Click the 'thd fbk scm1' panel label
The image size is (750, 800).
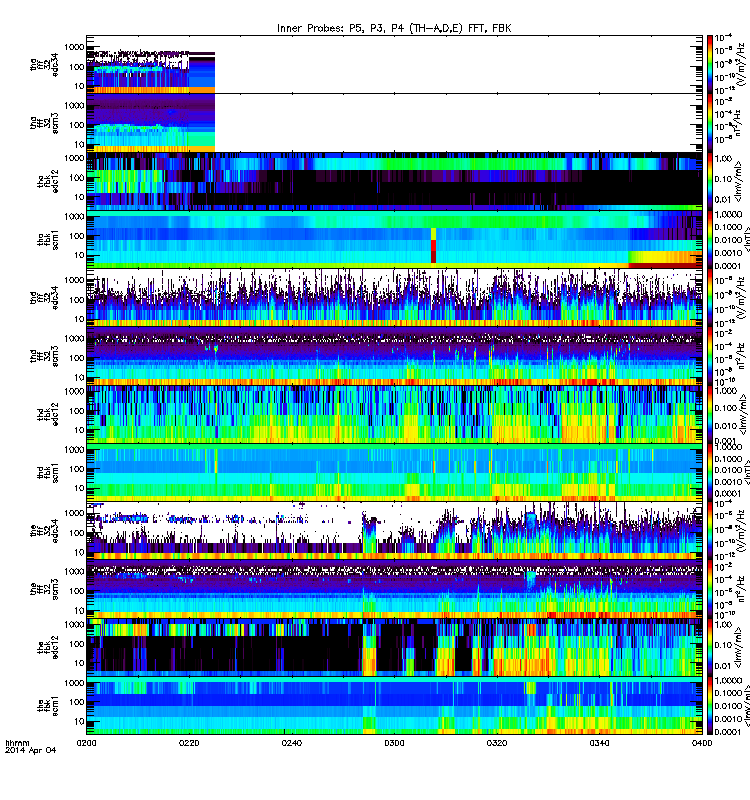(x=48, y=472)
